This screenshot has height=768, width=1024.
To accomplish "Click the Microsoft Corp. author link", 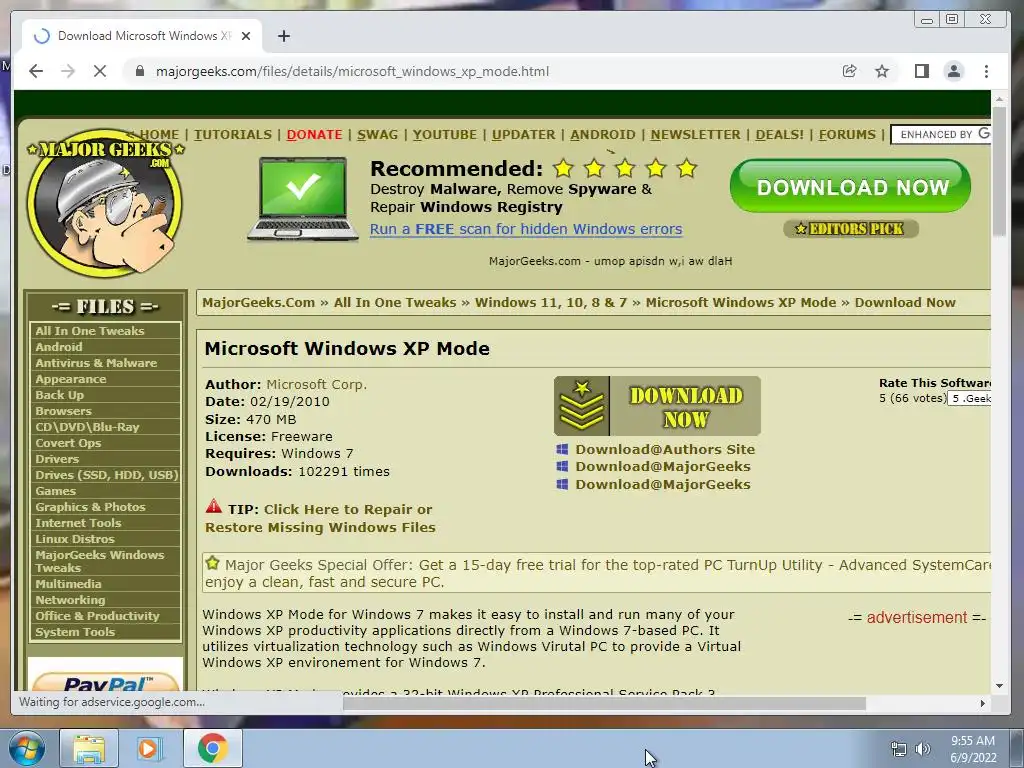I will tap(317, 385).
